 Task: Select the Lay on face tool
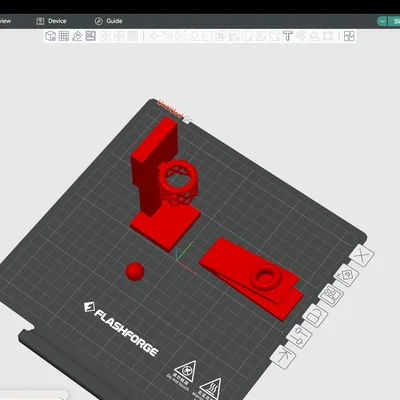[x=194, y=36]
